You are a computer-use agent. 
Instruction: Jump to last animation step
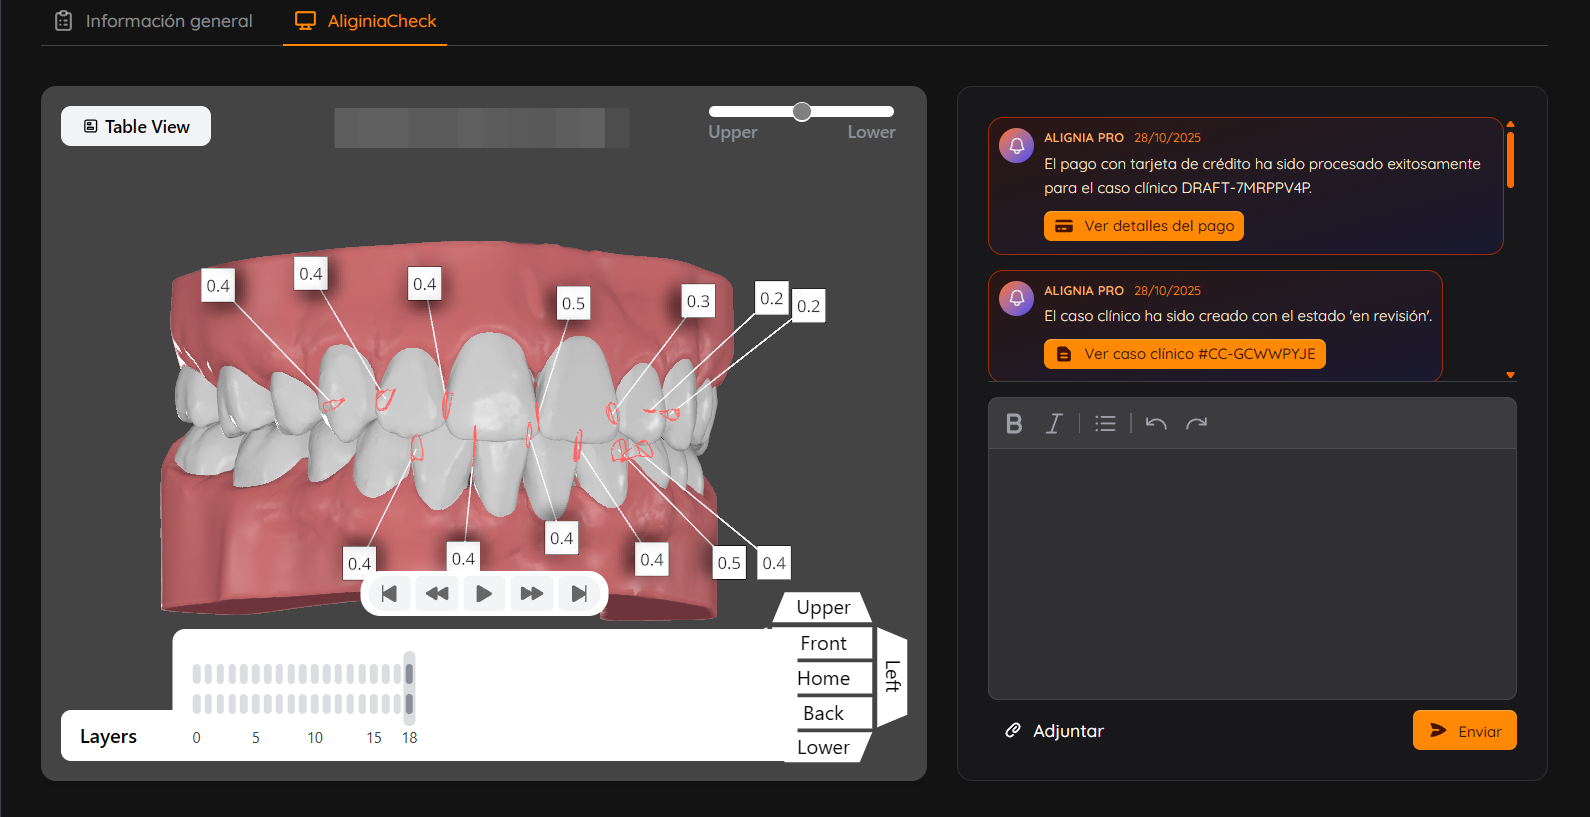pyautogui.click(x=579, y=594)
